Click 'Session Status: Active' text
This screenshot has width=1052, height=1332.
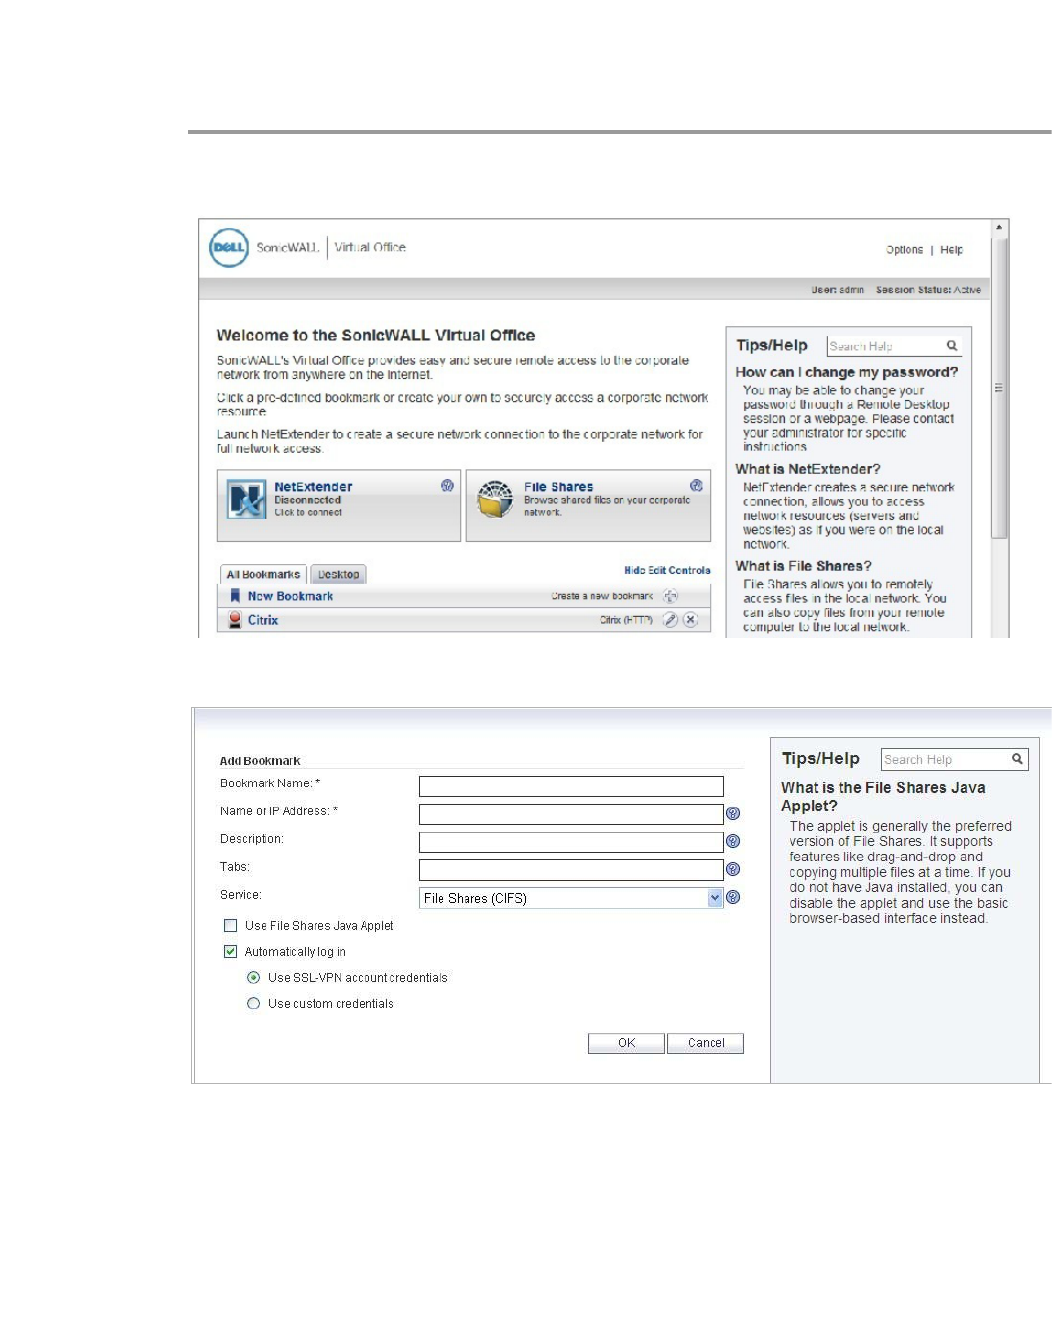(928, 290)
